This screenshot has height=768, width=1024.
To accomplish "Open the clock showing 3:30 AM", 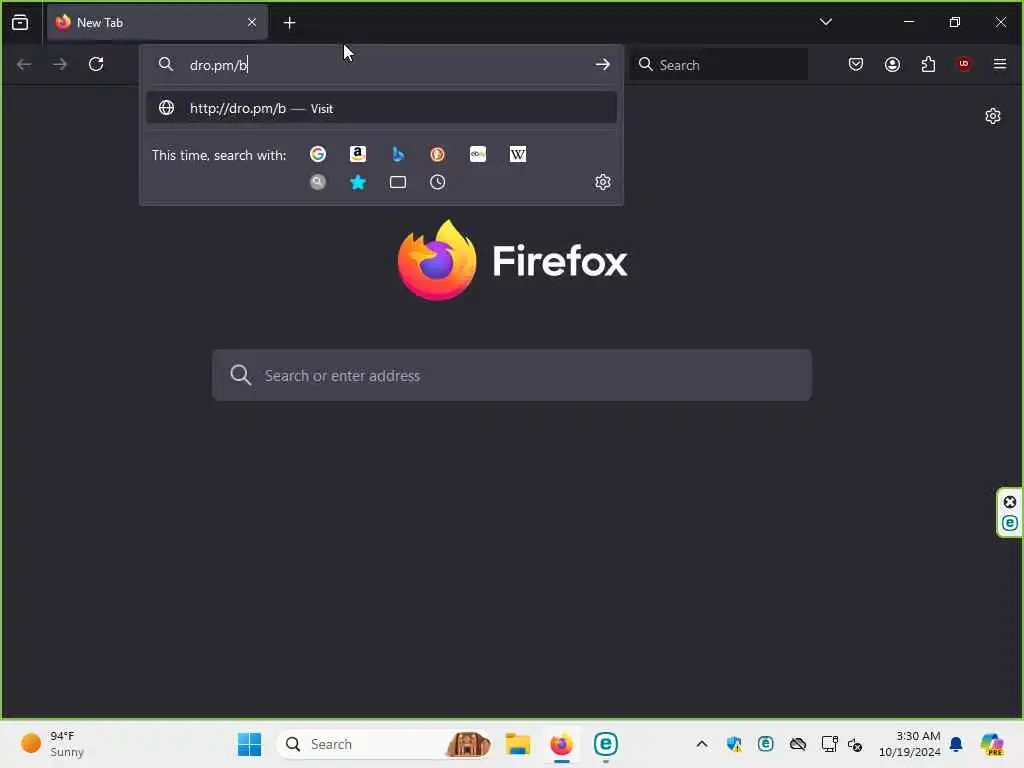I will pos(910,744).
